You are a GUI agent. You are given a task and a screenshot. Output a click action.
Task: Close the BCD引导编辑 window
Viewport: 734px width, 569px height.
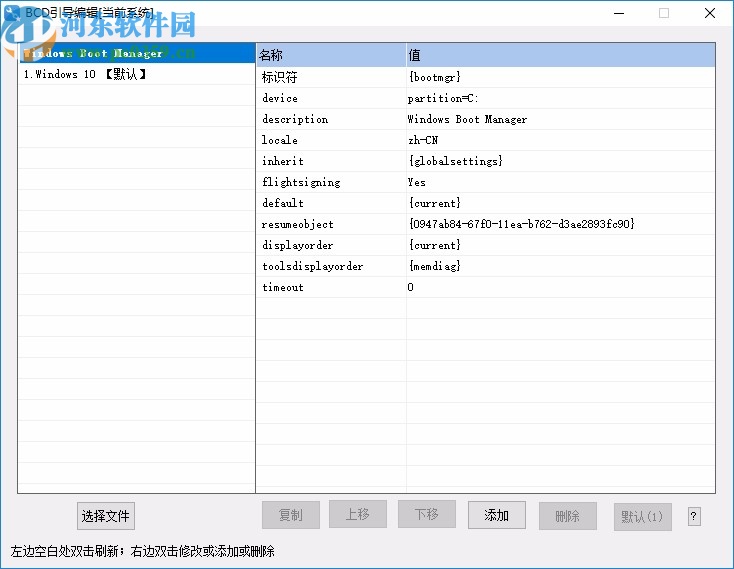(710, 13)
